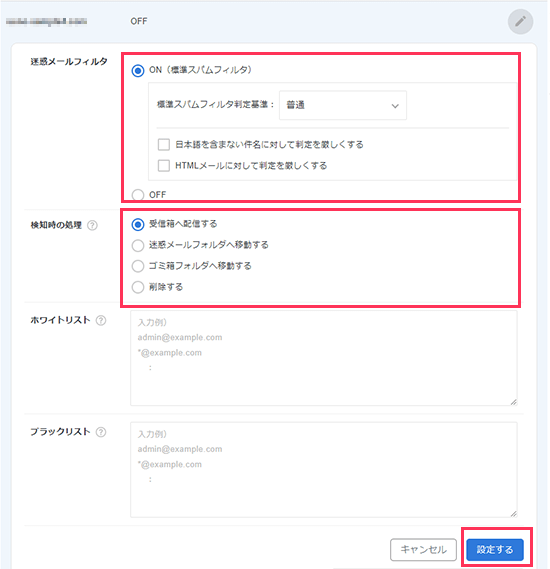Select ゴミ箱フォルダへ移動する option
The width and height of the screenshot is (550, 569).
coord(138,266)
